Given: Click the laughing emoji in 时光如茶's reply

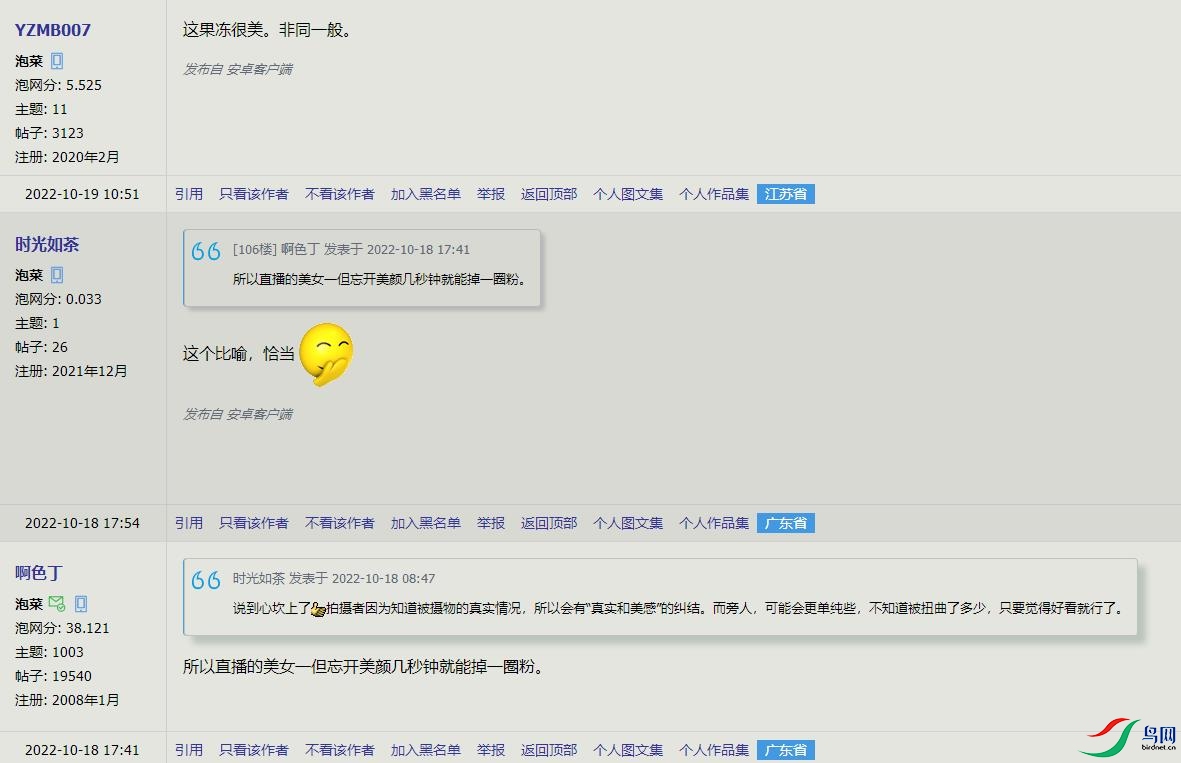Looking at the screenshot, I should 326,354.
